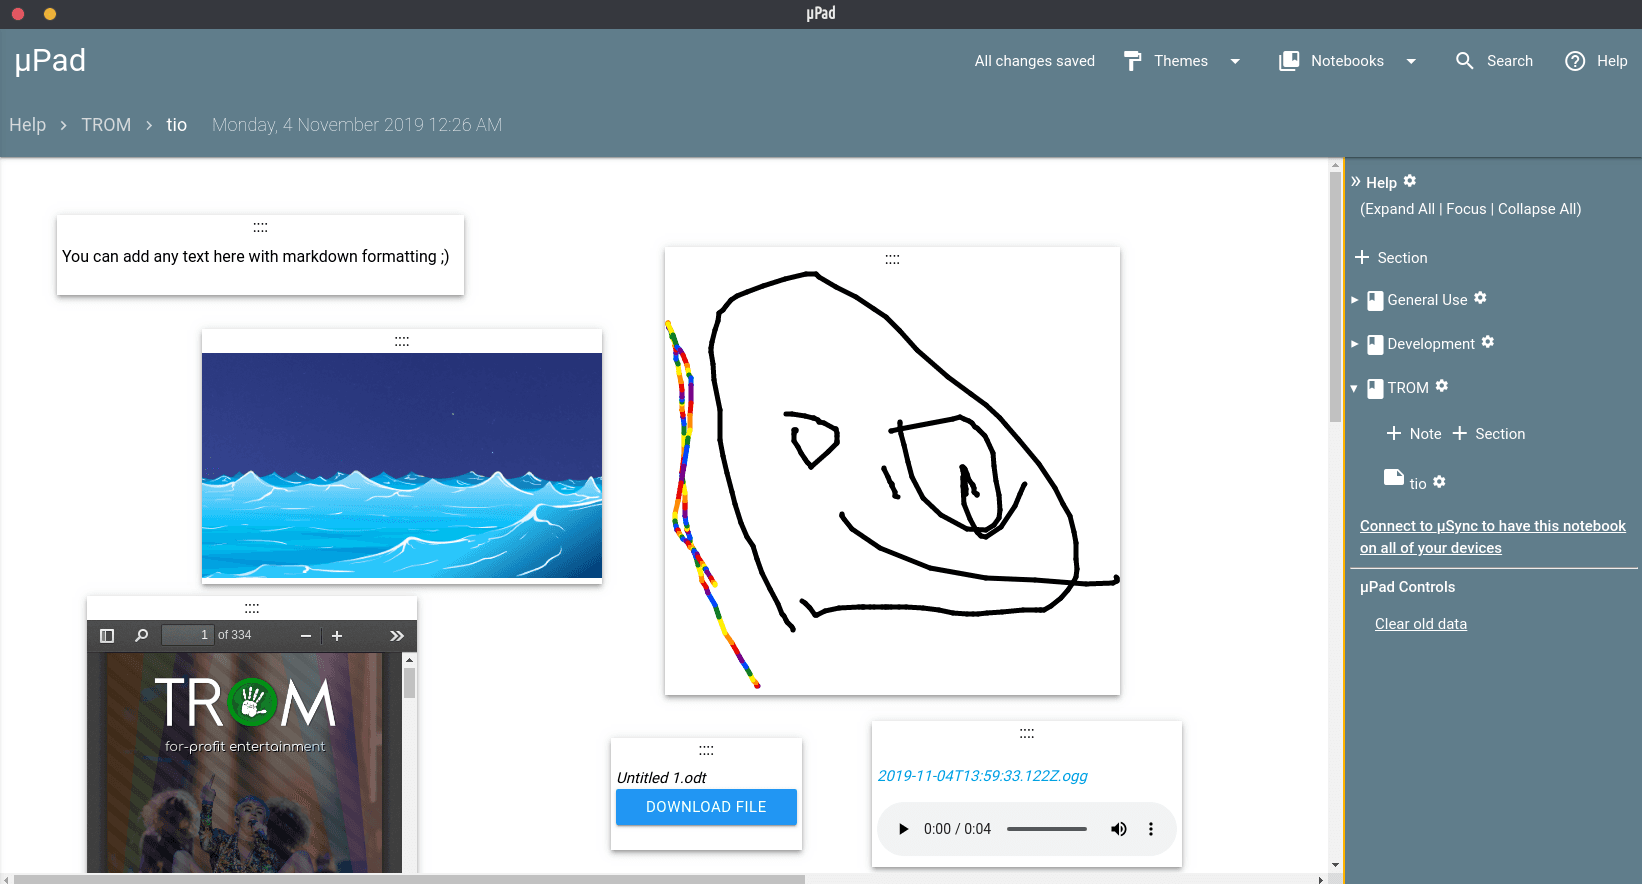Viewport: 1642px width, 884px height.
Task: Click the Clear old data link
Action: pos(1420,624)
